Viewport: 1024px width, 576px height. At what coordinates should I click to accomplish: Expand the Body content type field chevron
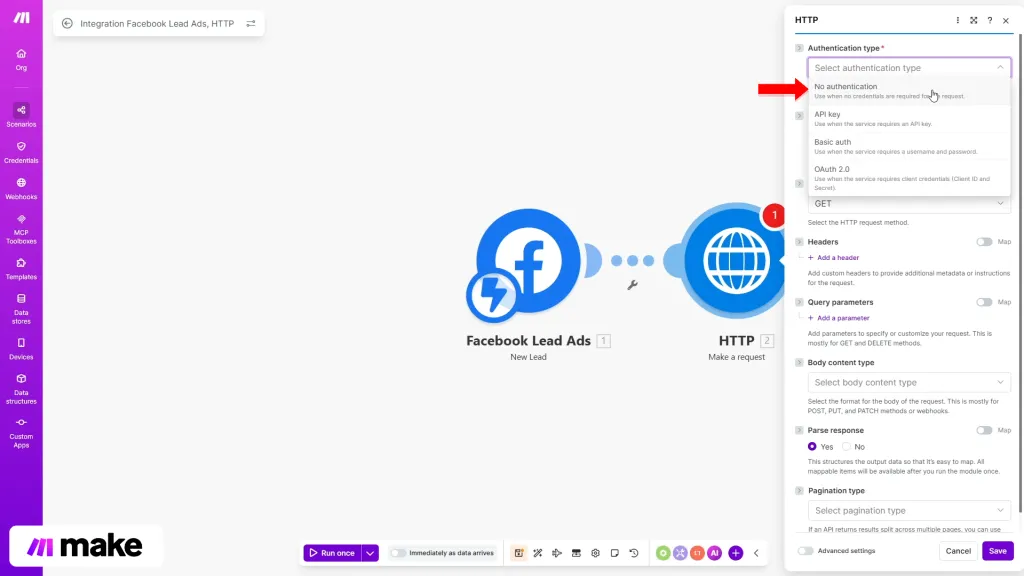click(799, 362)
